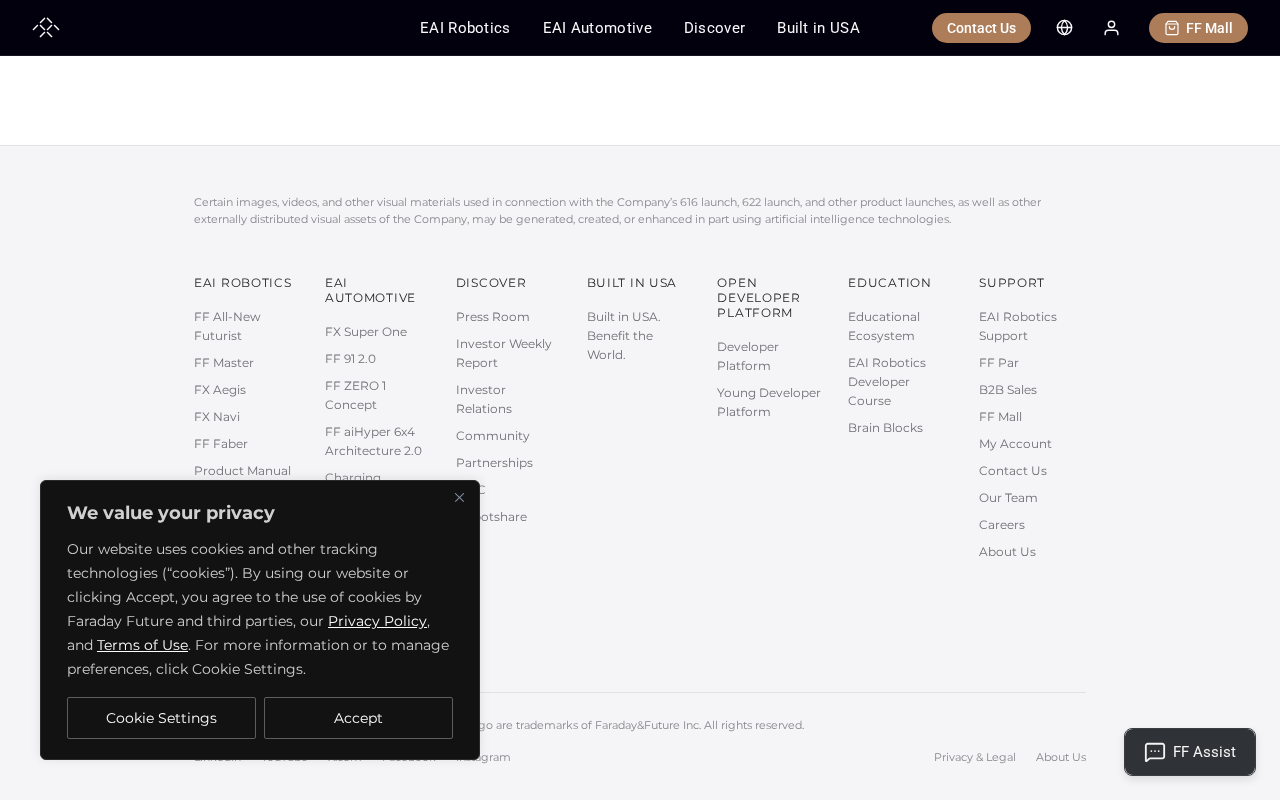Viewport: 1280px width, 800px height.
Task: Open Cookie Settings in the privacy banner
Action: point(161,718)
